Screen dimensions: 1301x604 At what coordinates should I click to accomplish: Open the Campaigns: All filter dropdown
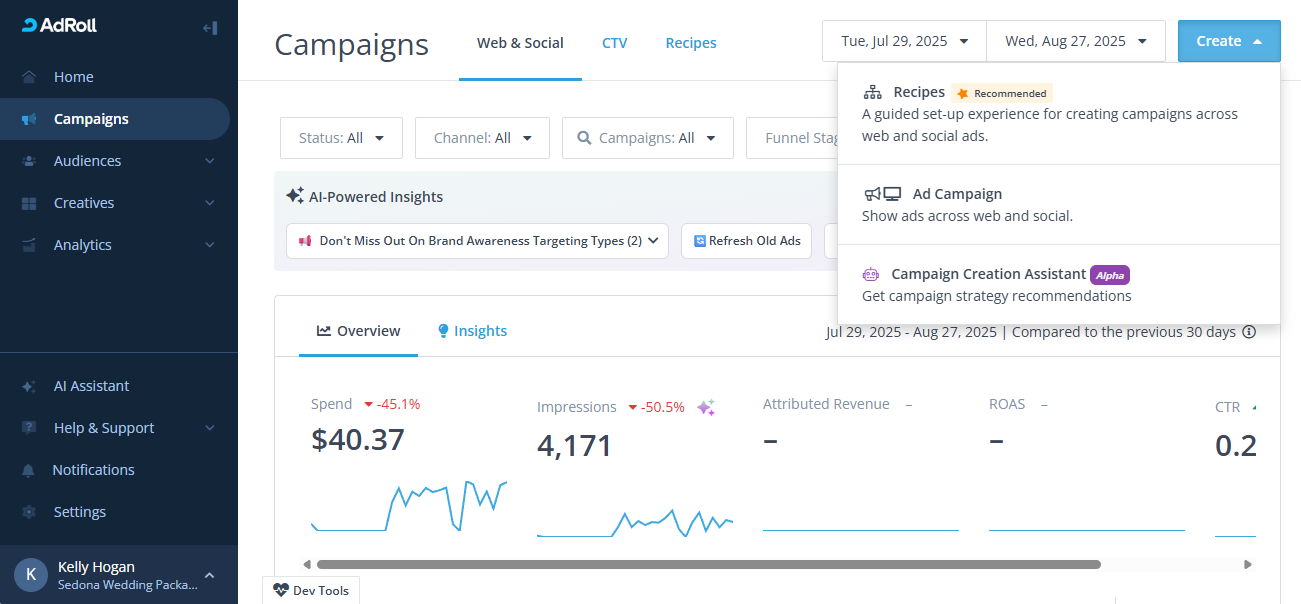click(x=647, y=138)
